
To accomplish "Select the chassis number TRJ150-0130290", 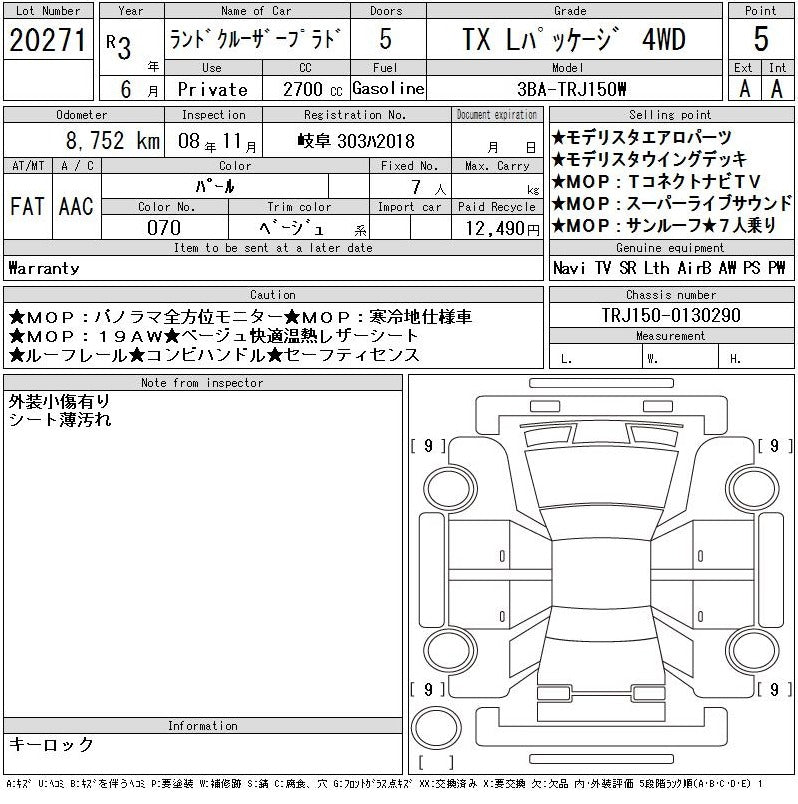I will point(671,315).
